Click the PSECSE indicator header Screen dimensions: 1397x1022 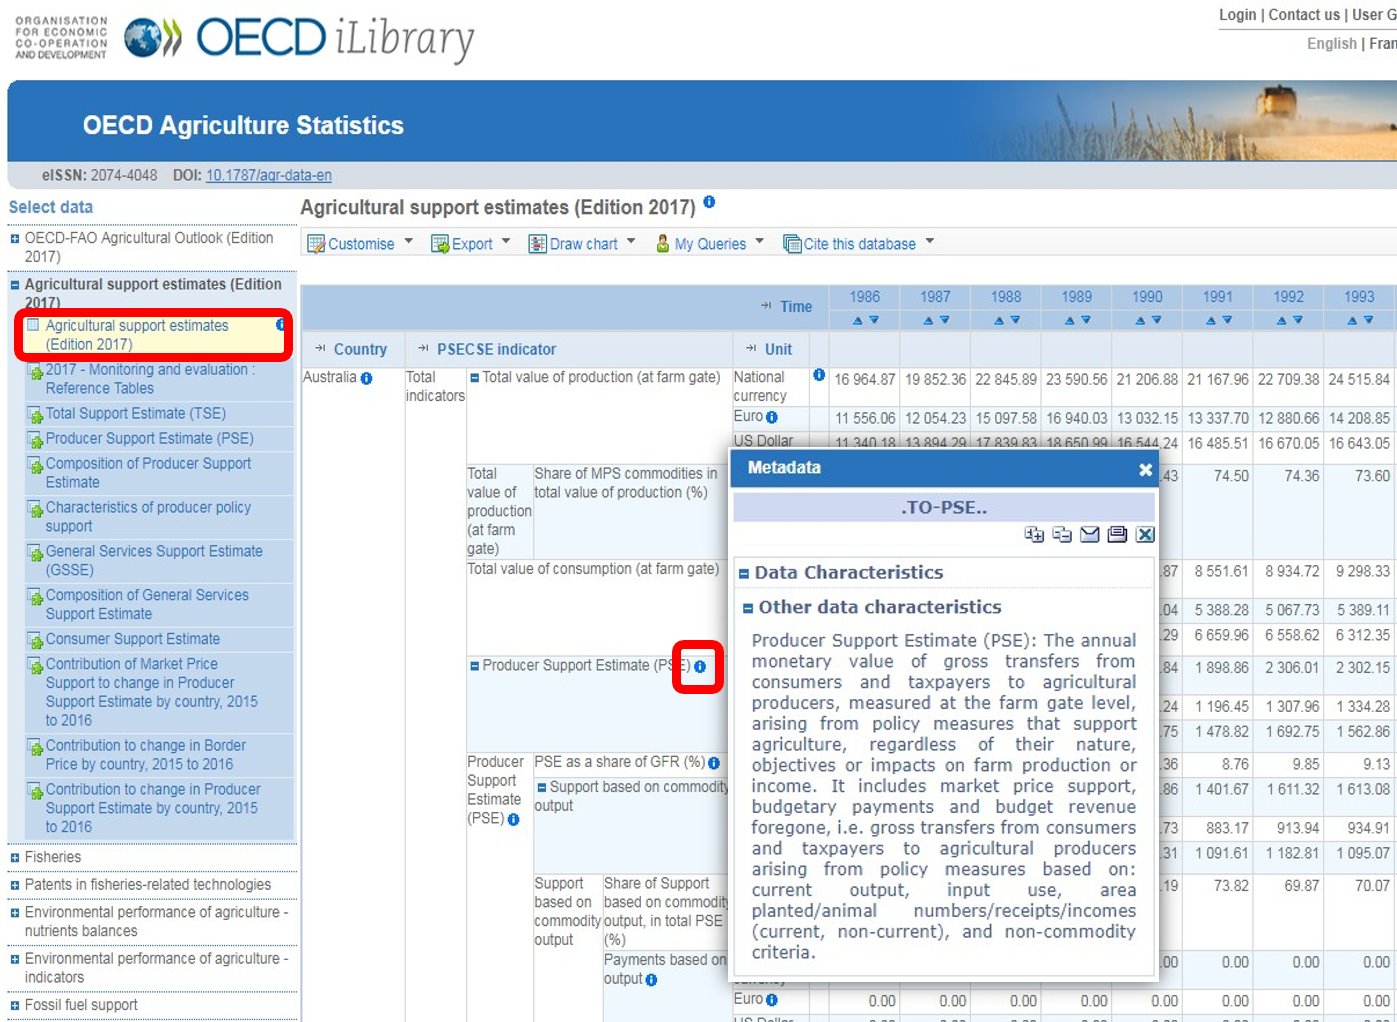point(496,349)
